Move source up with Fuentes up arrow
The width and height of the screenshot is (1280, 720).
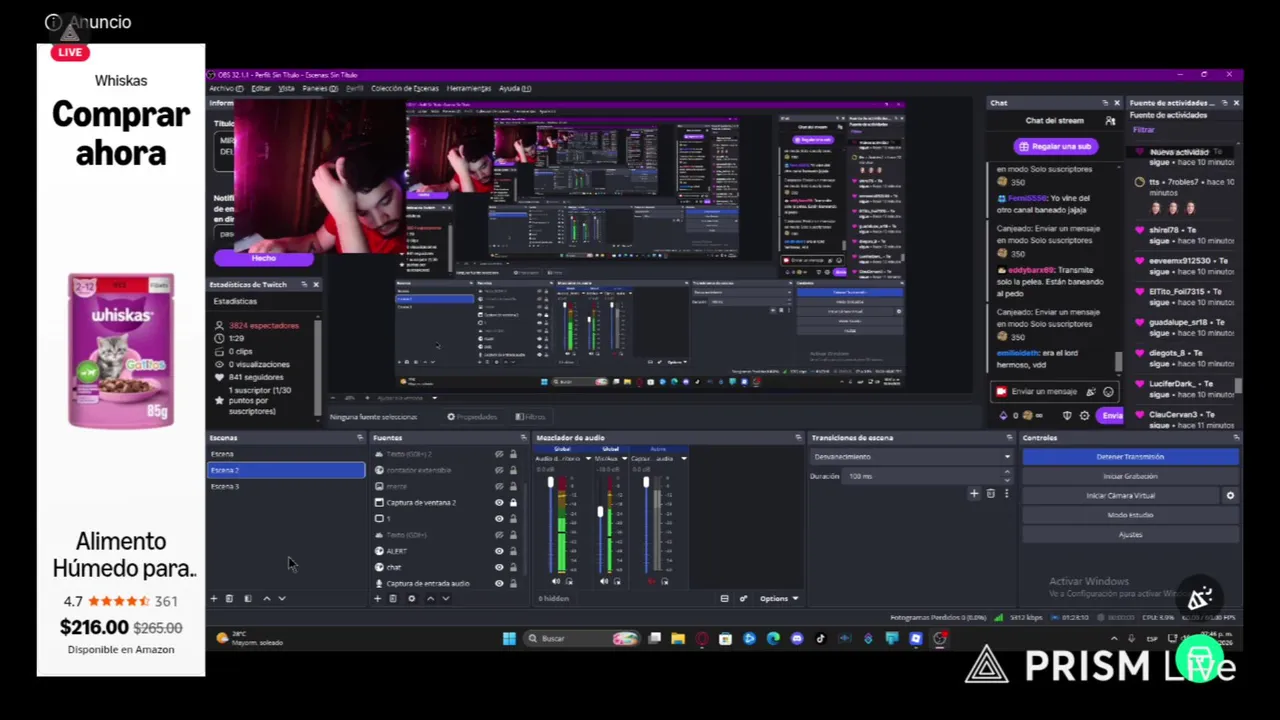coord(430,598)
